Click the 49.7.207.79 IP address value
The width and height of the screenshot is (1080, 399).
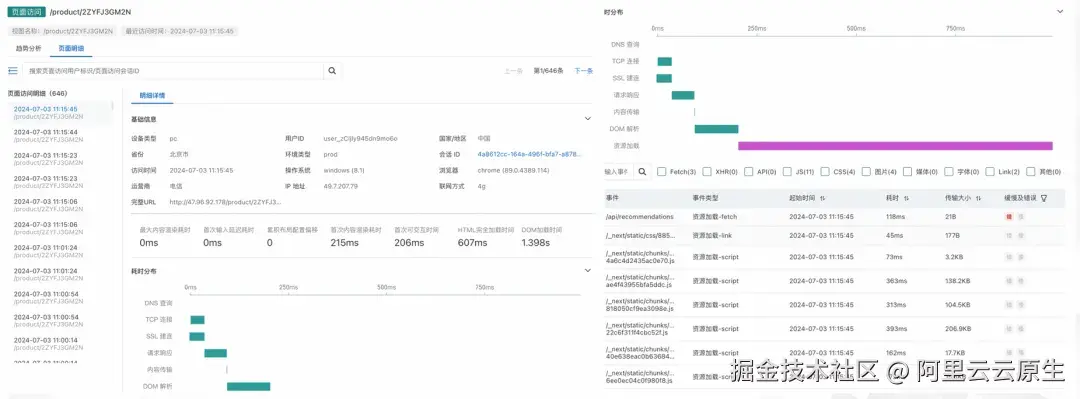pyautogui.click(x=342, y=186)
